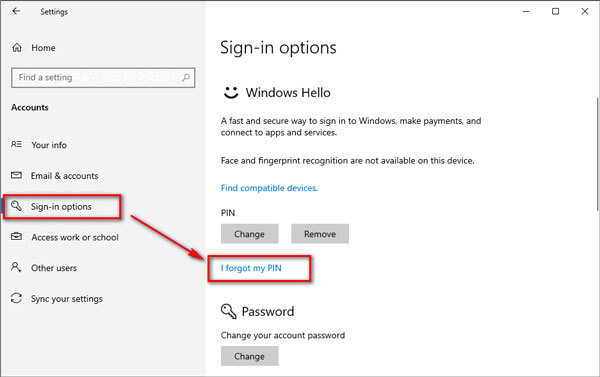
Task: Click the Find a setting search box
Action: click(103, 78)
